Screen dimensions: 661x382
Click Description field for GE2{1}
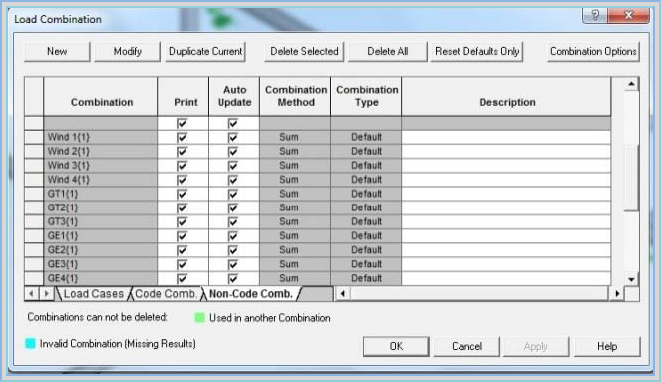click(506, 250)
